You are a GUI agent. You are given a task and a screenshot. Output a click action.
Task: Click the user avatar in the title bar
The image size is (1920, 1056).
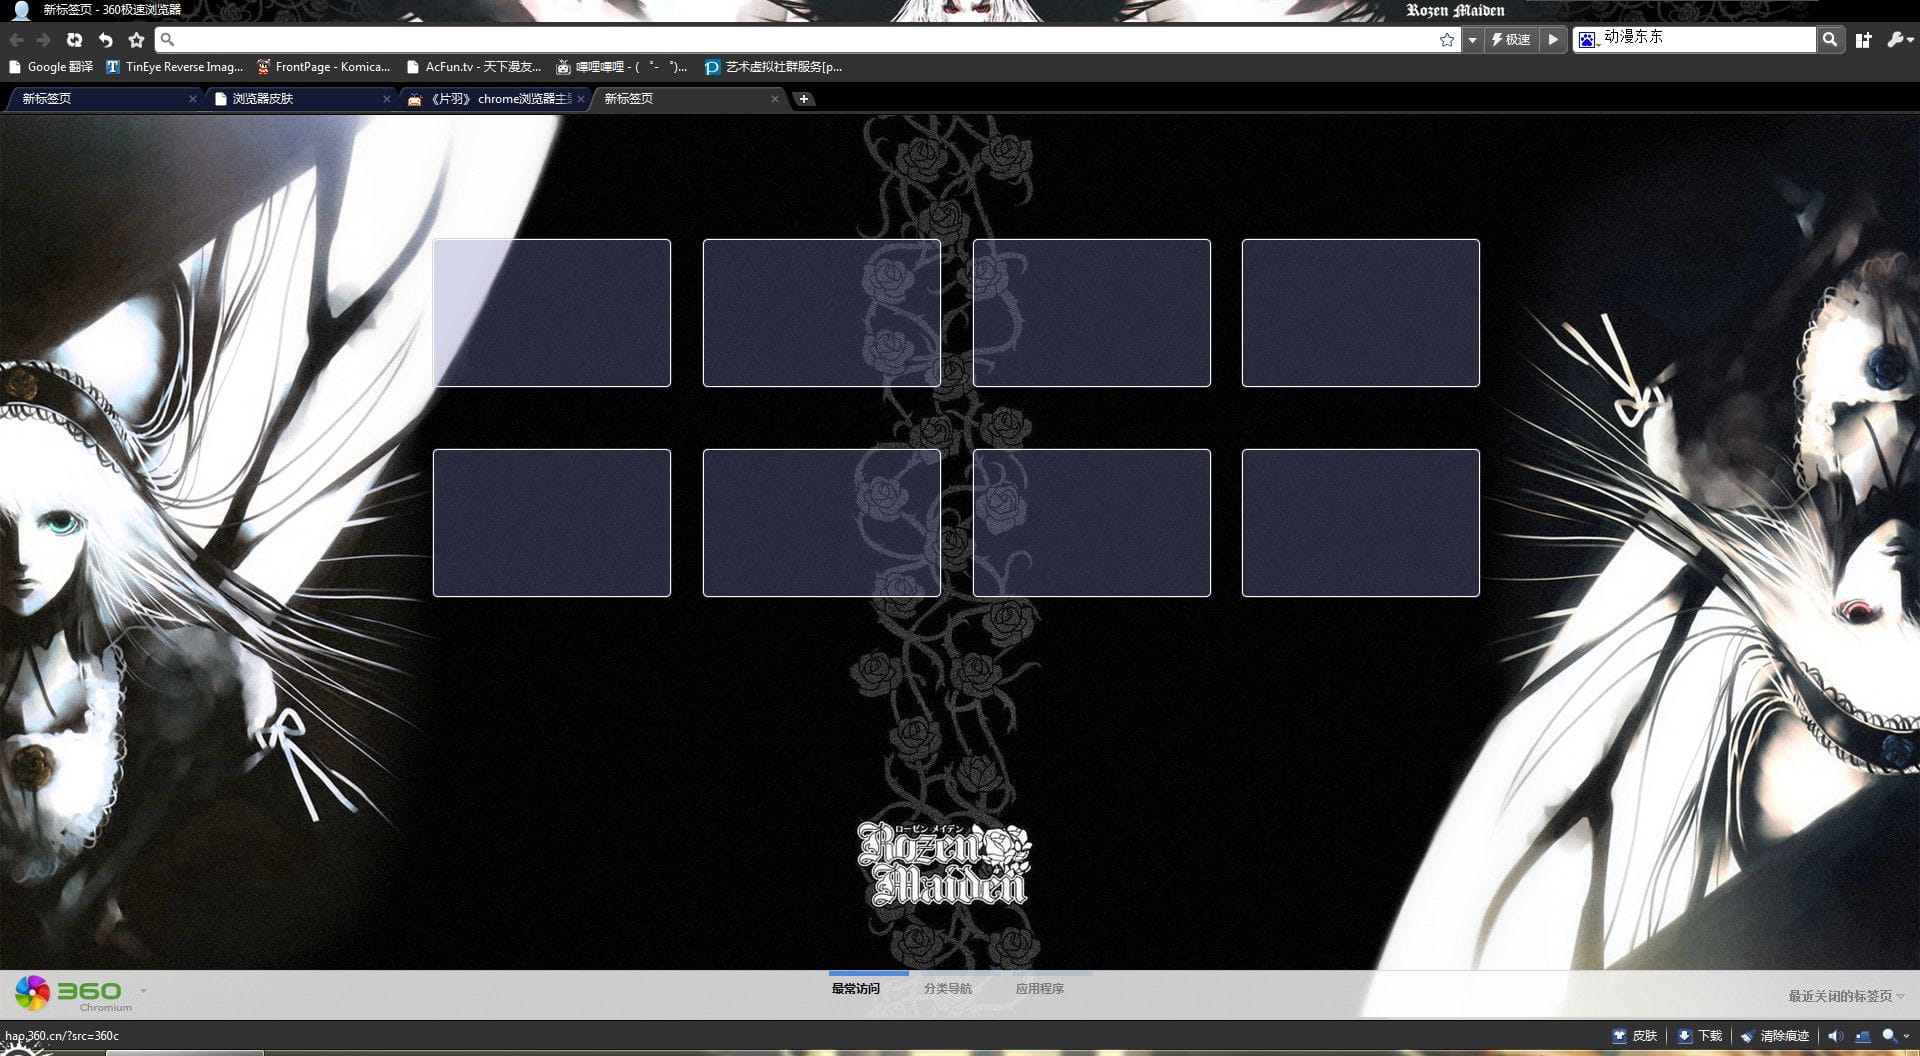point(20,10)
